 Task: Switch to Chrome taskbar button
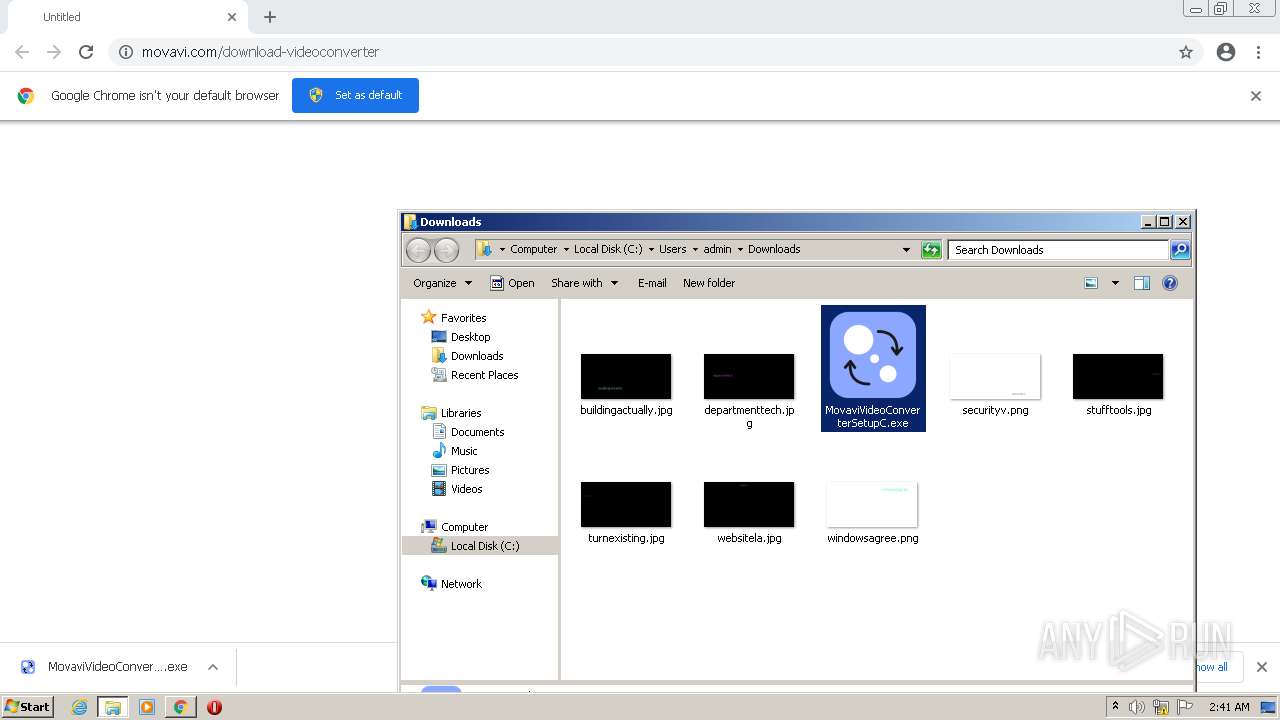click(x=181, y=707)
